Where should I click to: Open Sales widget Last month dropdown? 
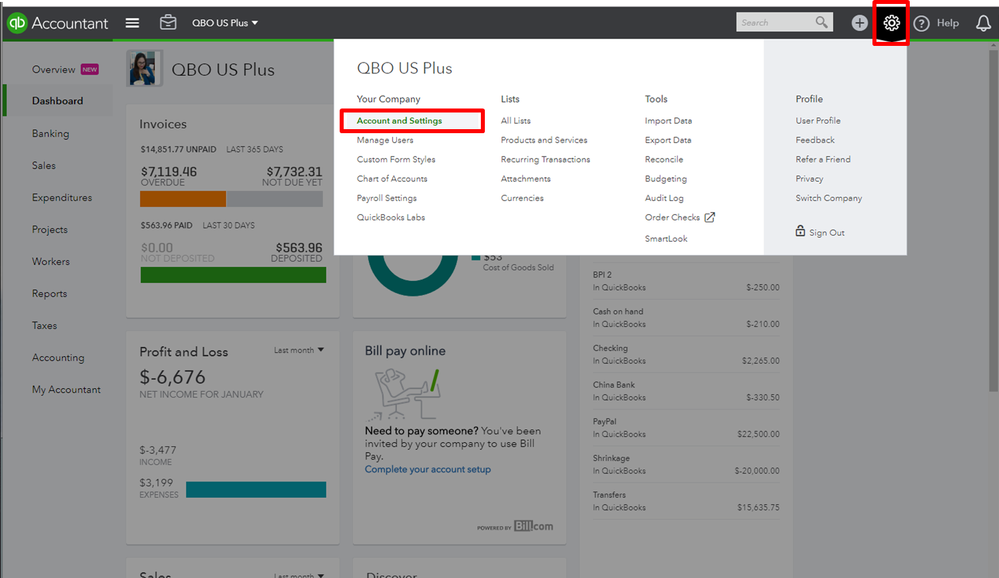(x=299, y=575)
